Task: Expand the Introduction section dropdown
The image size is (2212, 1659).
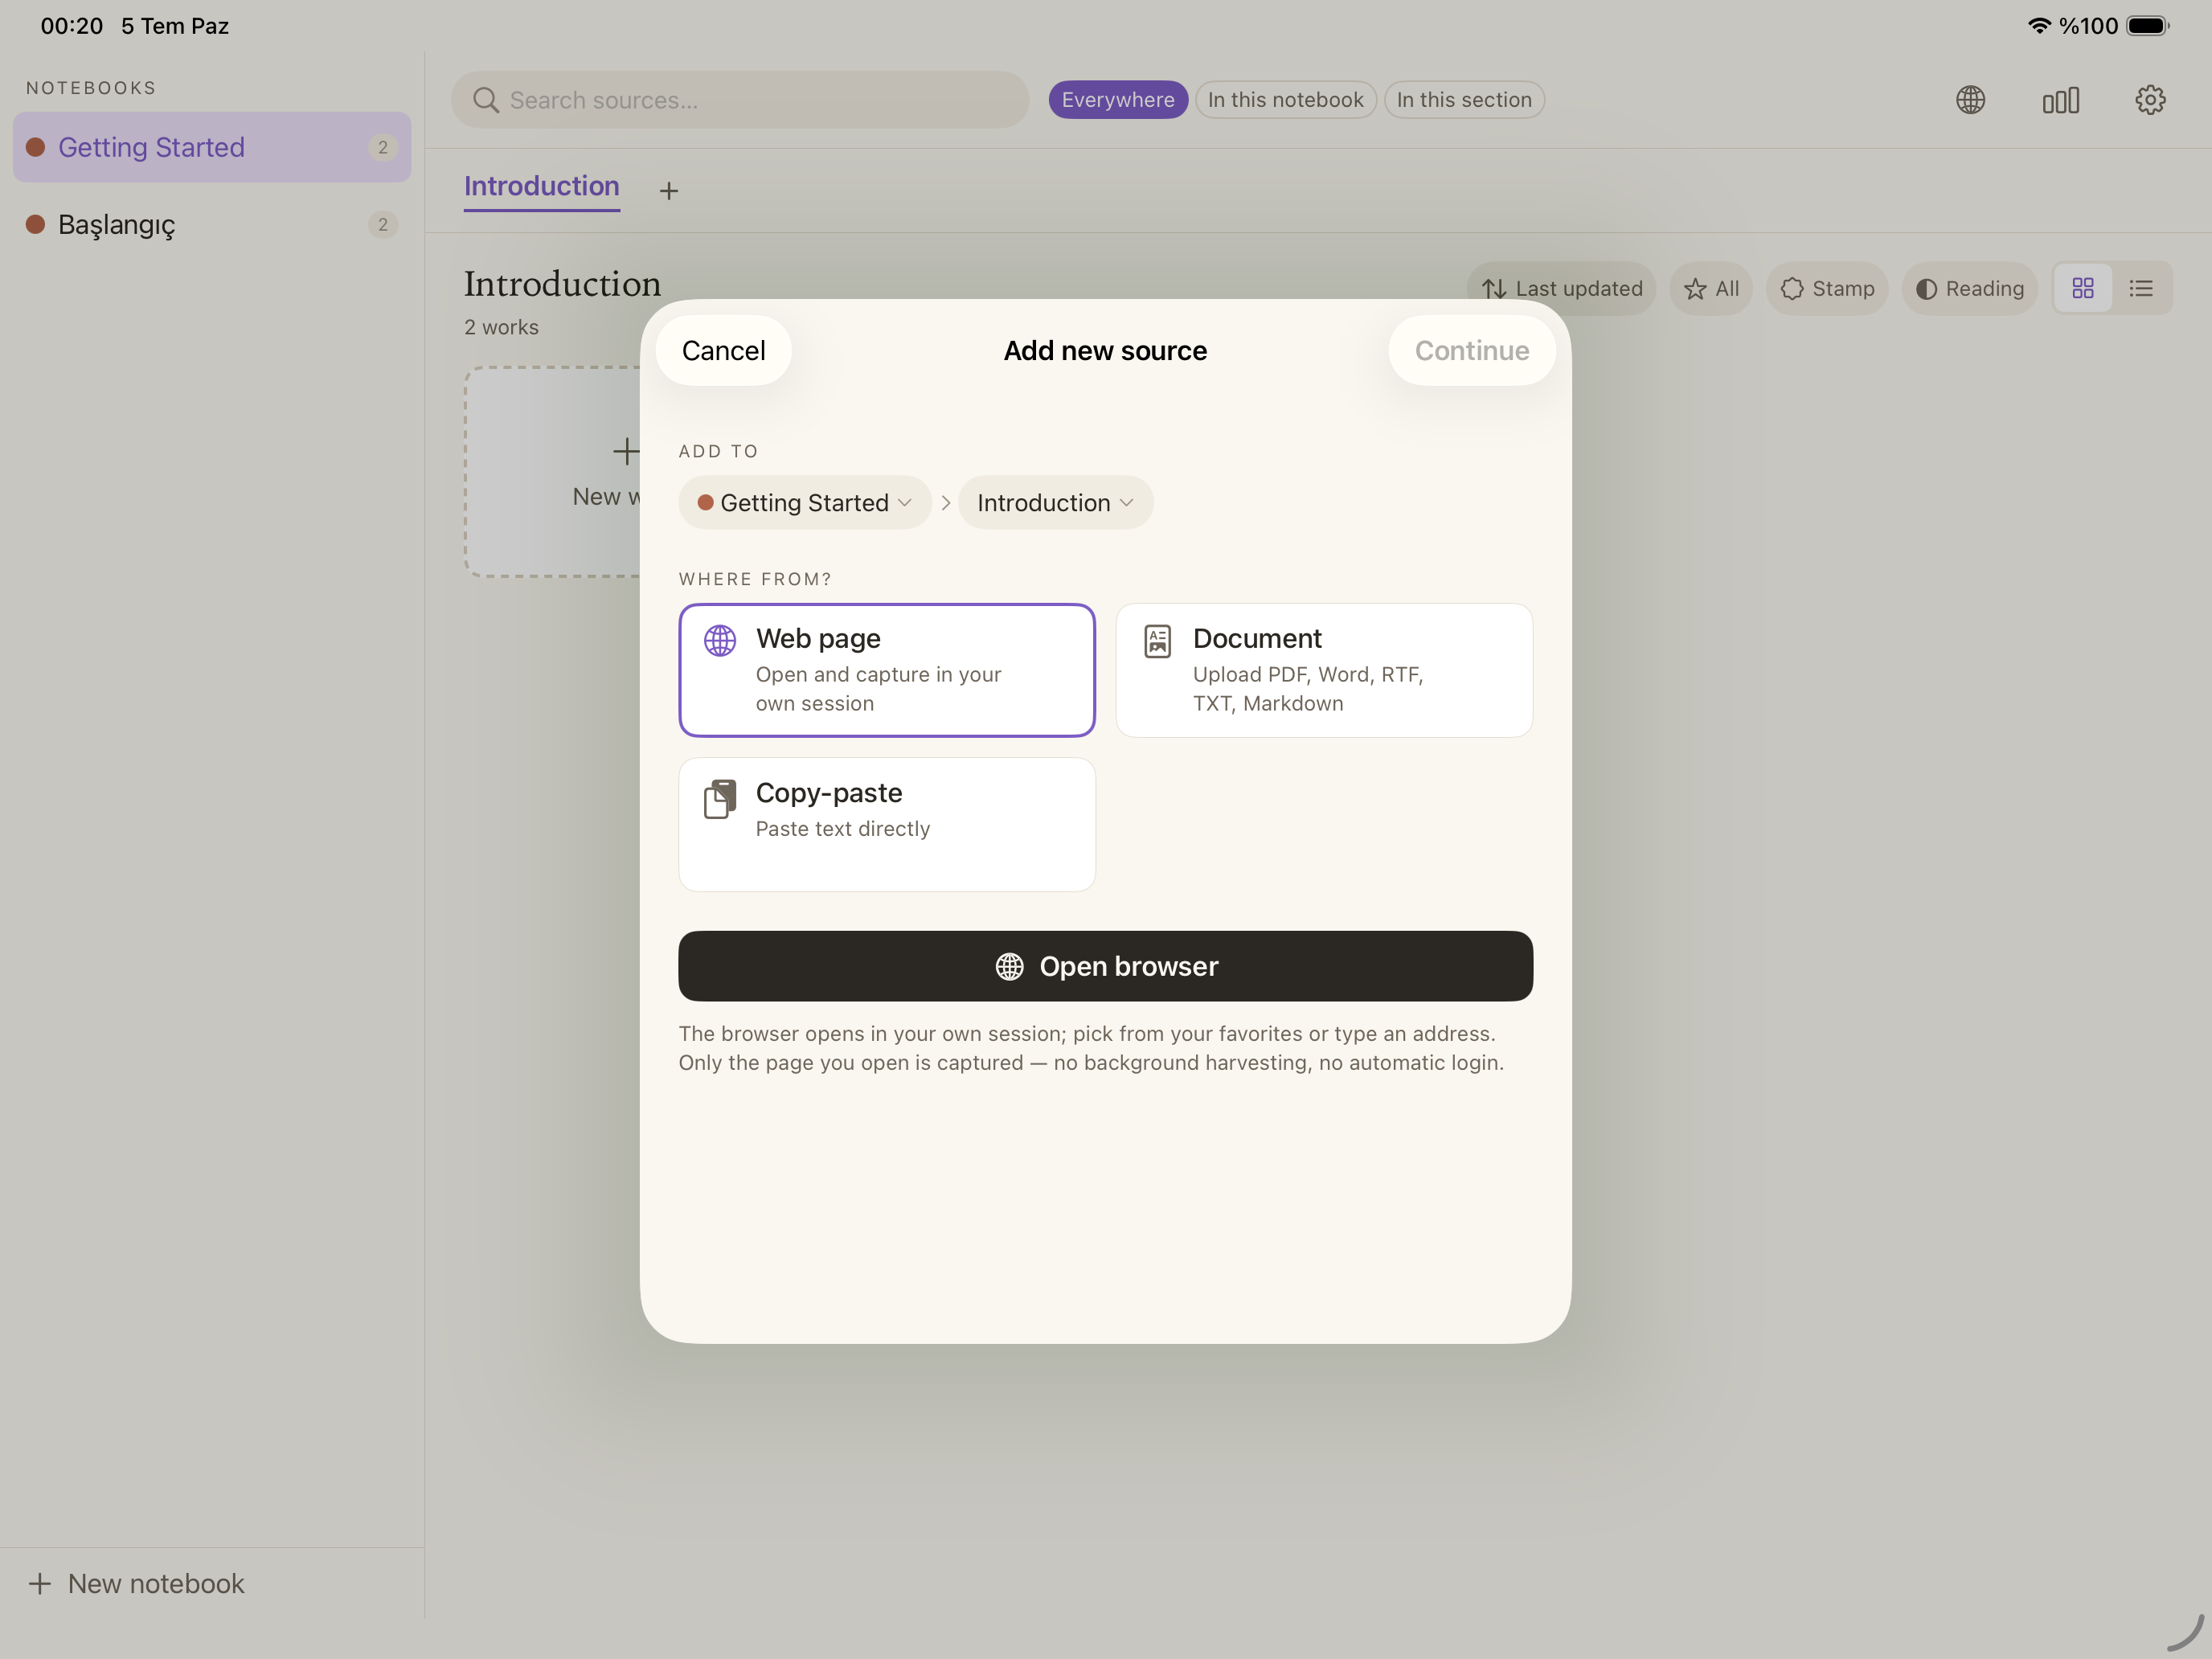Action: (1055, 502)
